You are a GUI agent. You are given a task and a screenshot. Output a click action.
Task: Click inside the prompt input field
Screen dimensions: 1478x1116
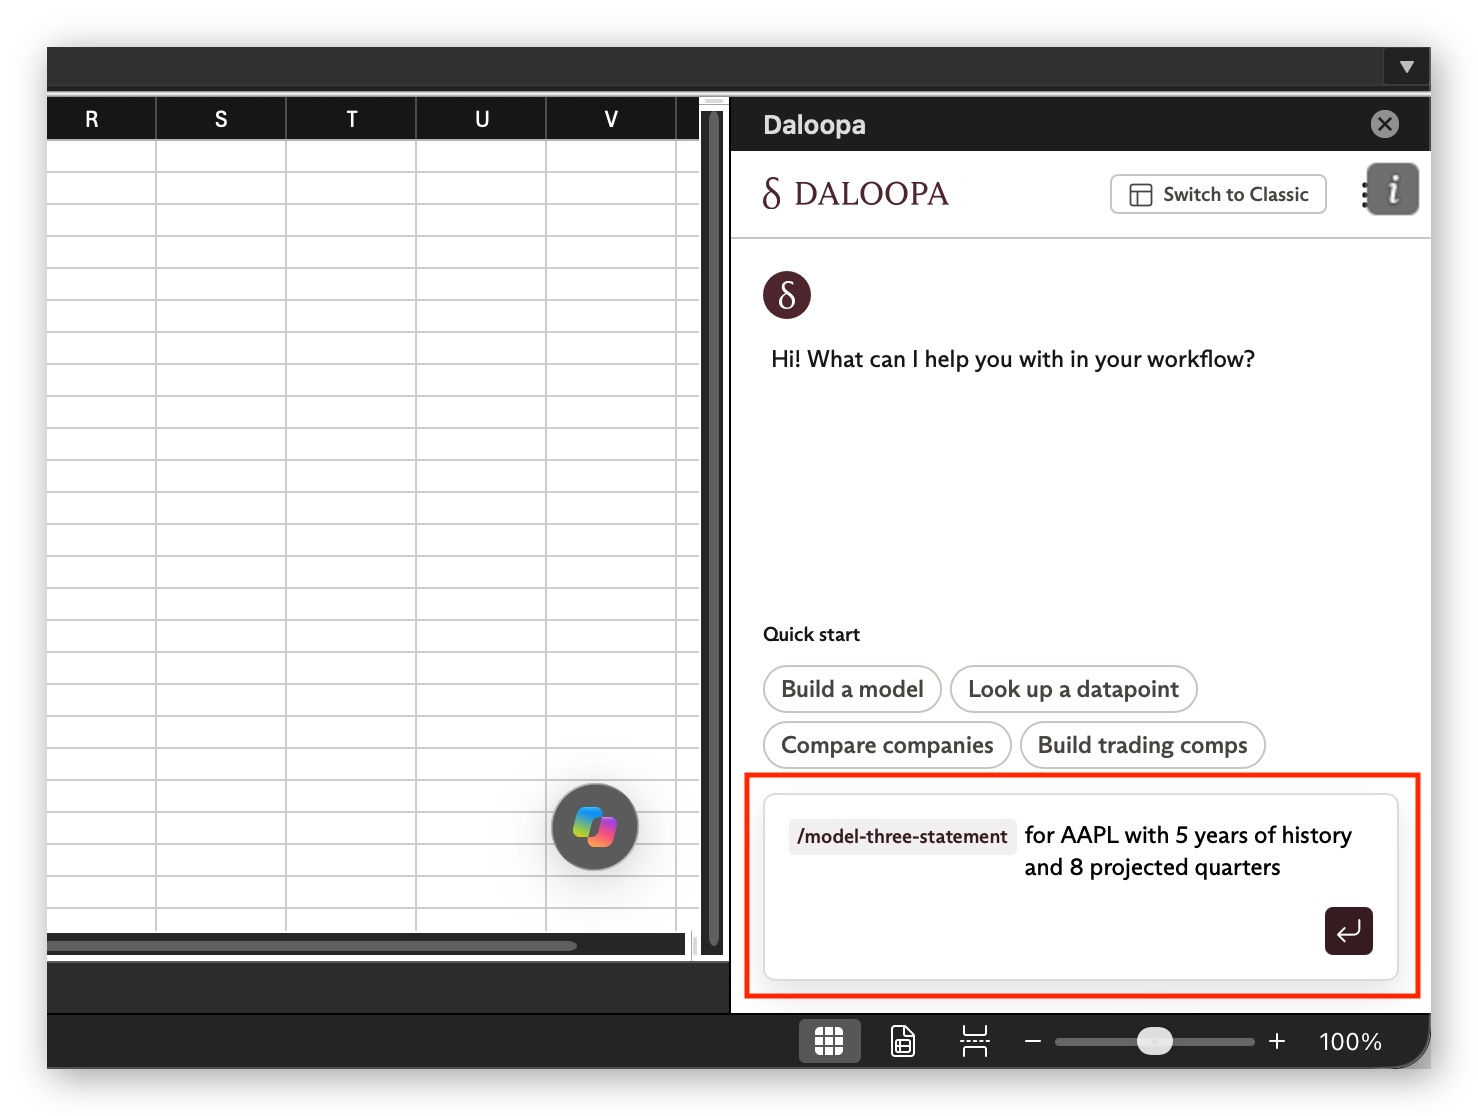[1080, 886]
